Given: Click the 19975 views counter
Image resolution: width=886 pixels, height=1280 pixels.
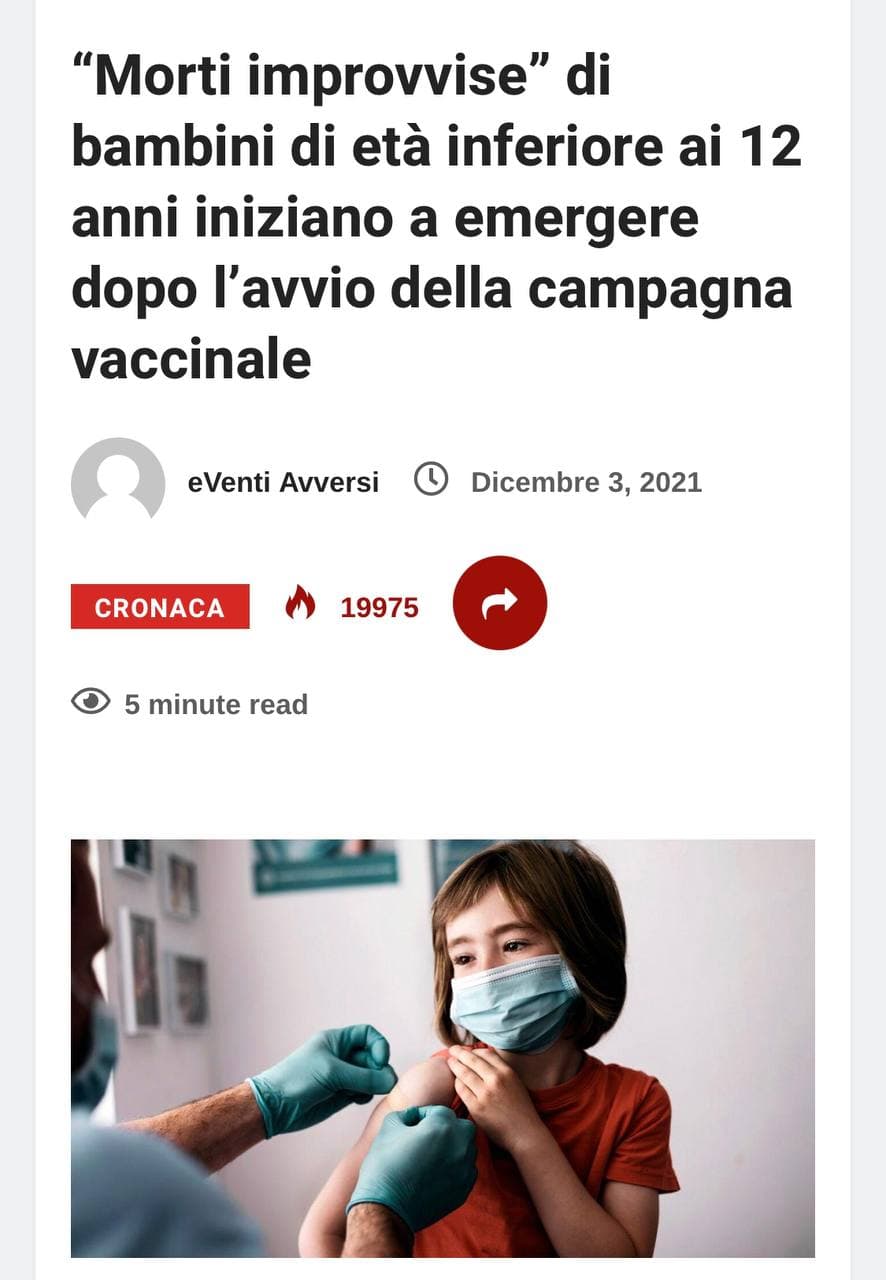Looking at the screenshot, I should click(x=379, y=607).
